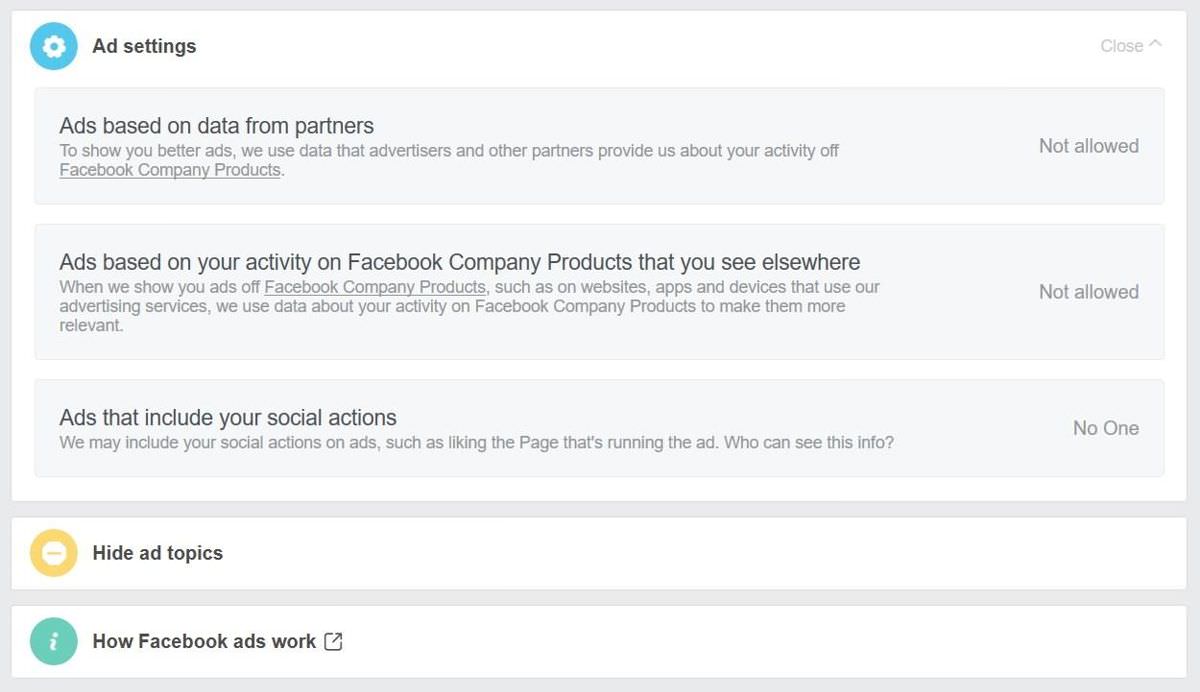Click the partners data description text

point(449,160)
